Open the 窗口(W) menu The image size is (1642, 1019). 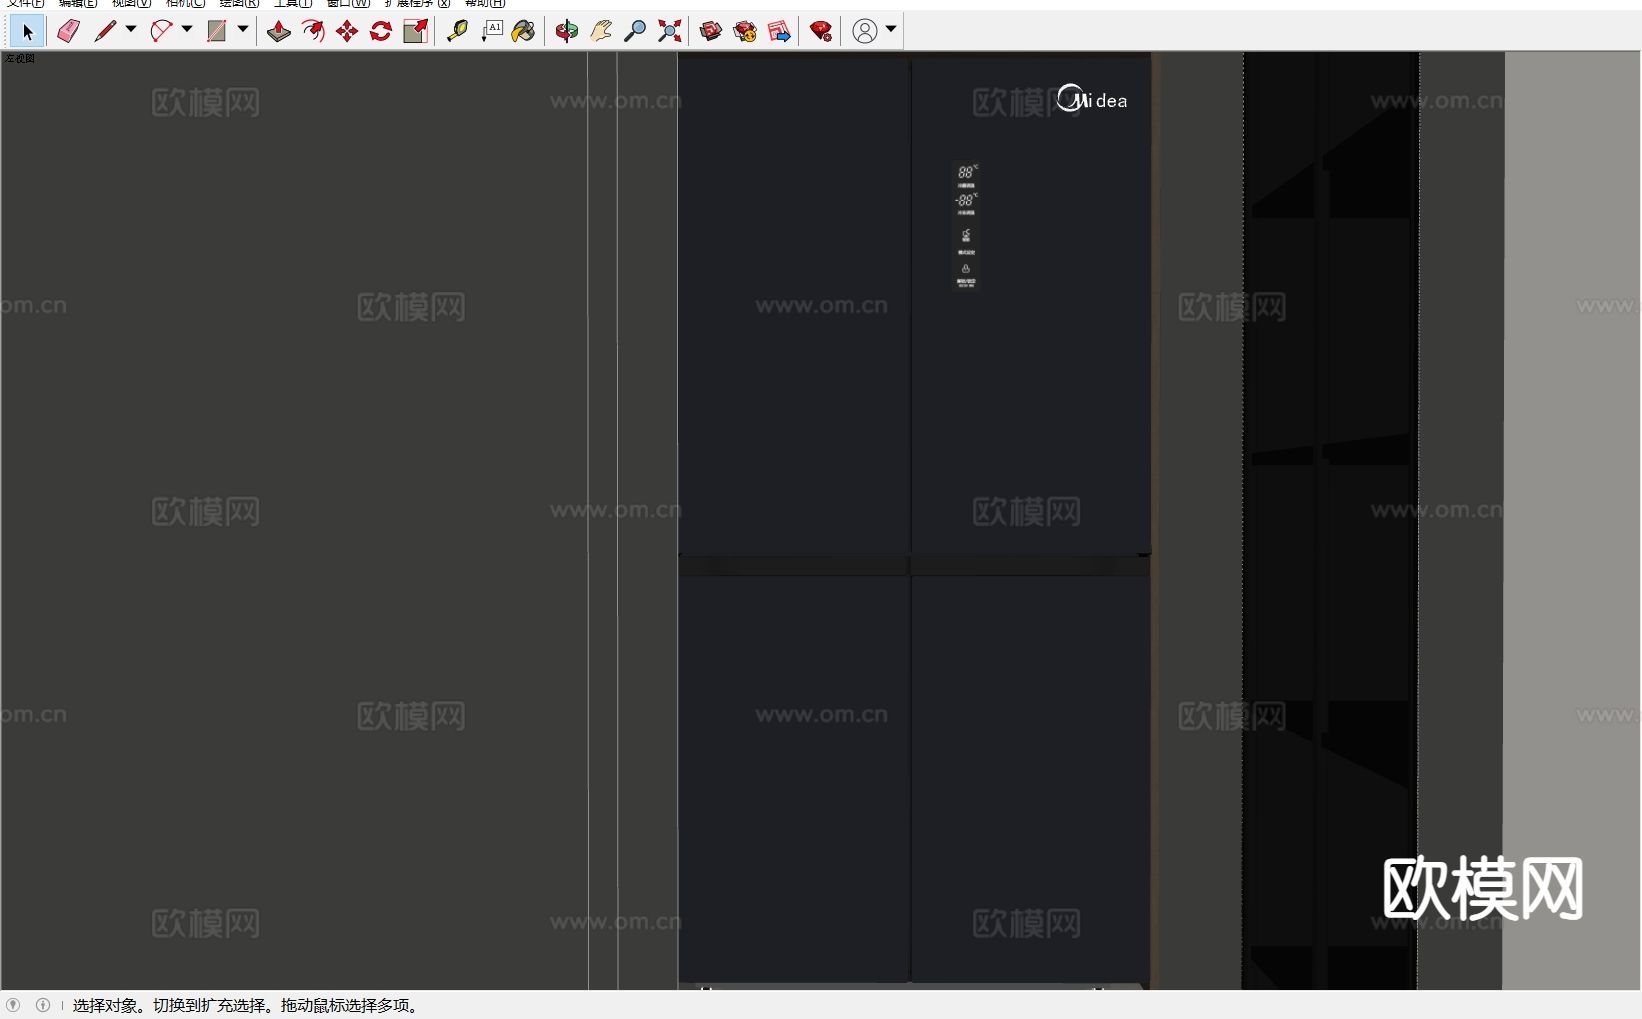[348, 3]
